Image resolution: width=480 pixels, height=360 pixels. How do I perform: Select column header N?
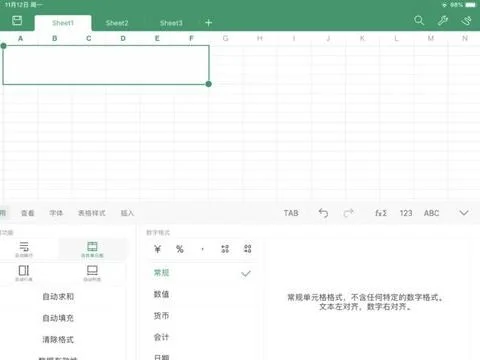click(x=465, y=38)
